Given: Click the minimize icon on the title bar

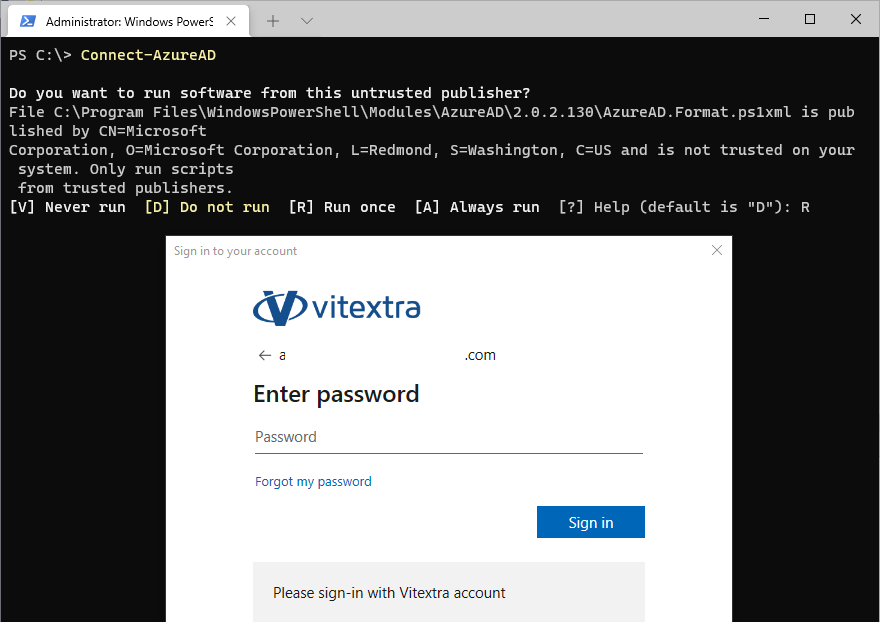Looking at the screenshot, I should click(763, 19).
